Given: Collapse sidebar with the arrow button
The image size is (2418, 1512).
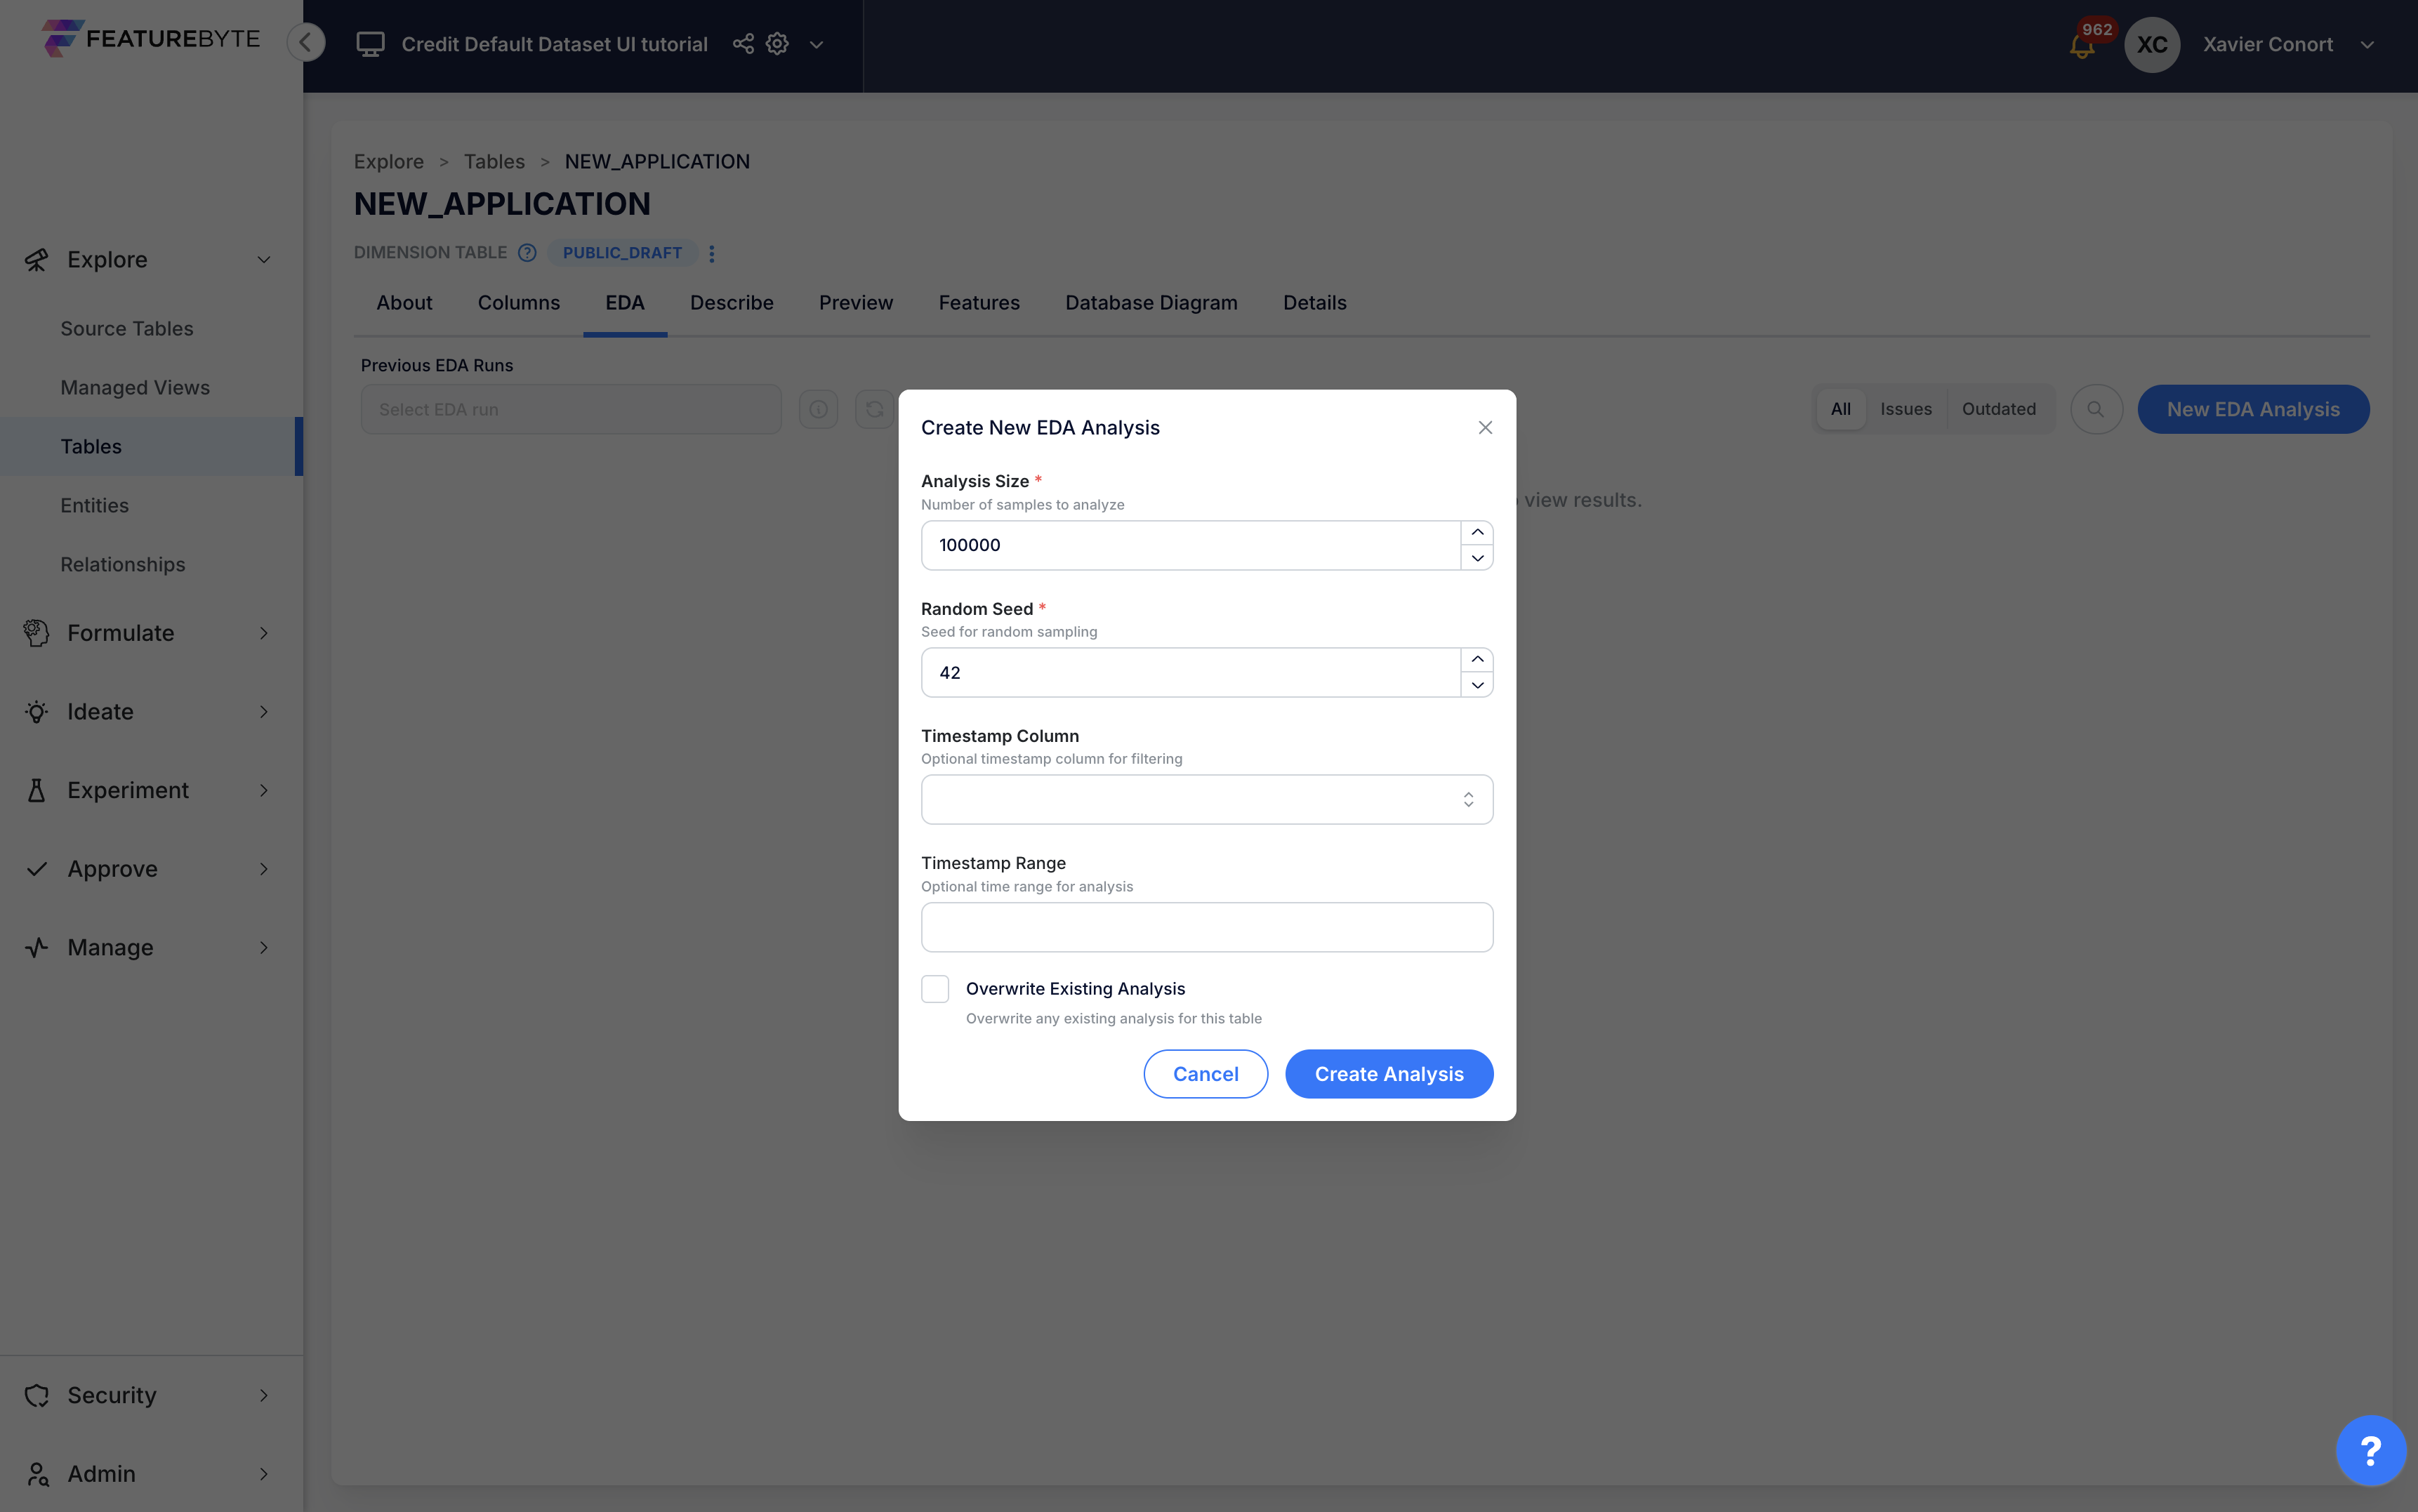Looking at the screenshot, I should tap(306, 42).
